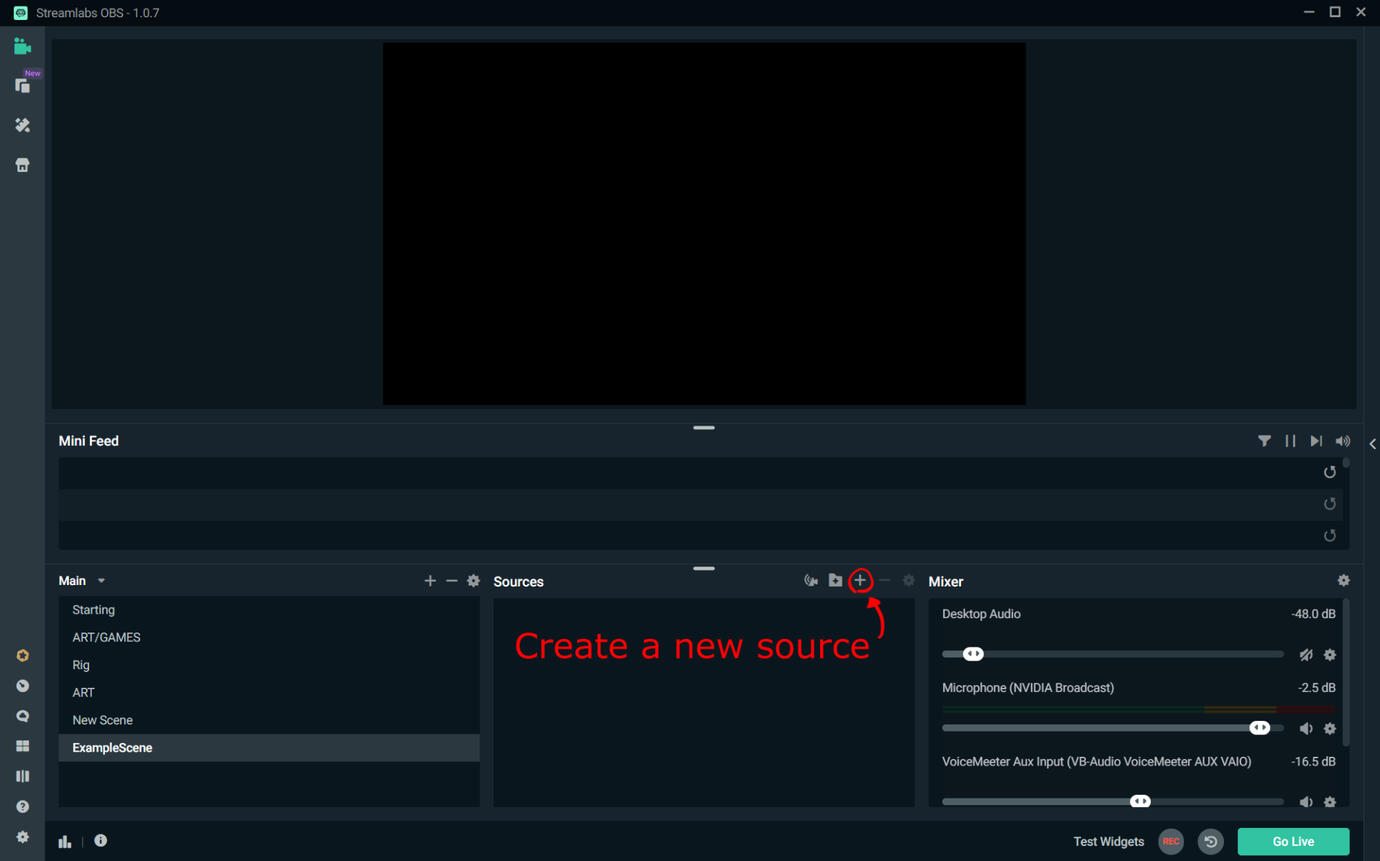This screenshot has height=861, width=1380.
Task: Select the ART/GAMES scene
Action: tap(106, 637)
